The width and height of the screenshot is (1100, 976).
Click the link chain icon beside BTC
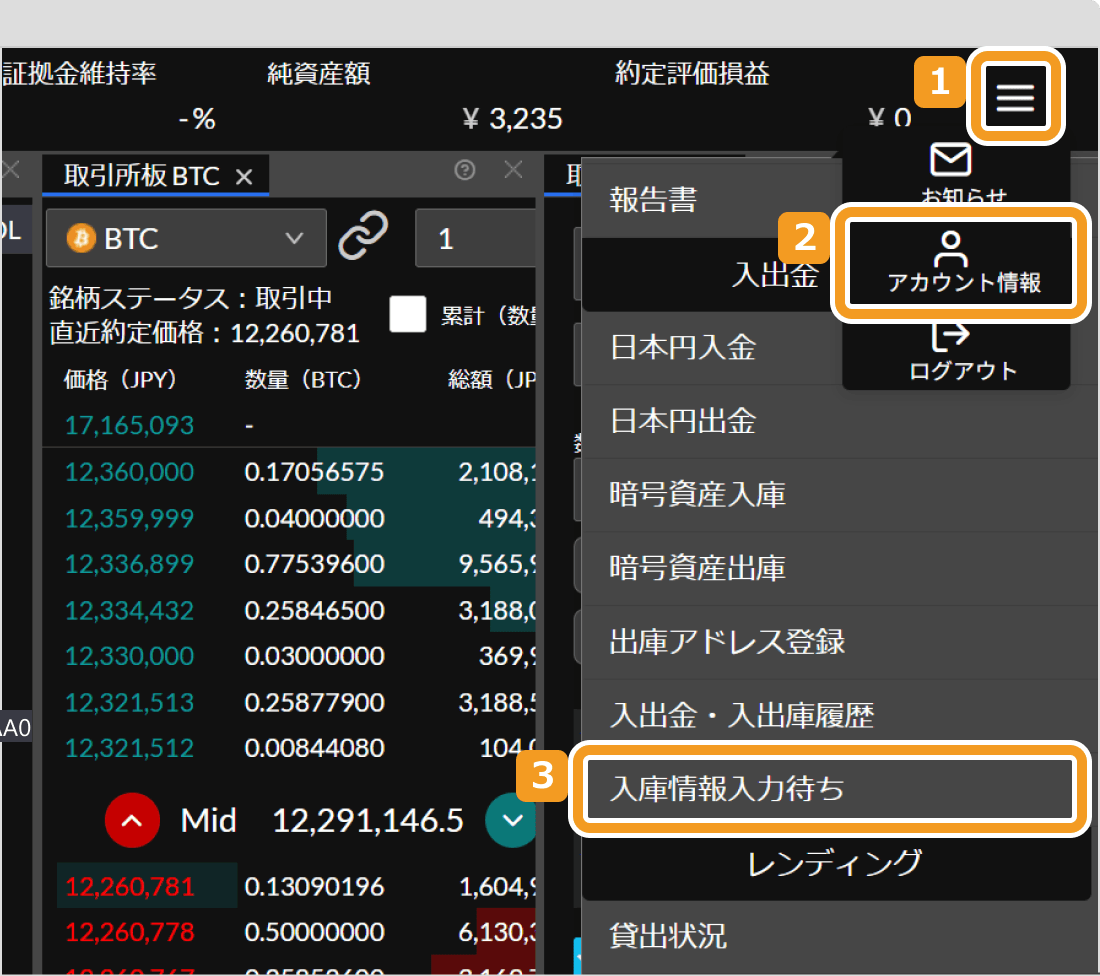(363, 236)
